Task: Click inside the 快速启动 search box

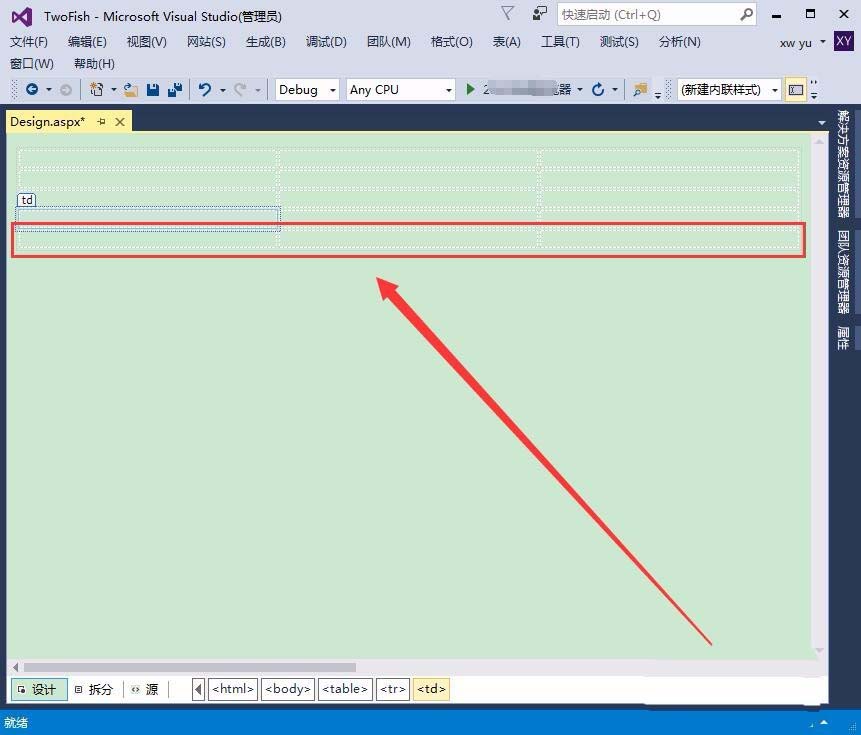Action: 650,14
